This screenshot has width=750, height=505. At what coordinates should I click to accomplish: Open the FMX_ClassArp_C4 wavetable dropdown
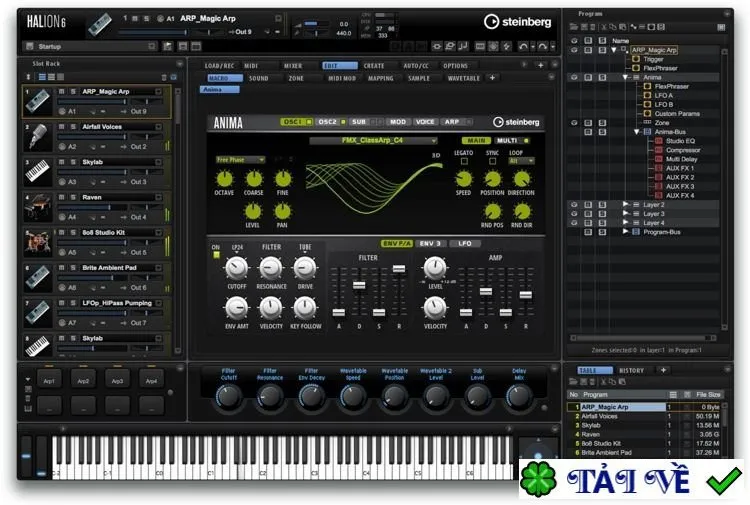point(373,141)
